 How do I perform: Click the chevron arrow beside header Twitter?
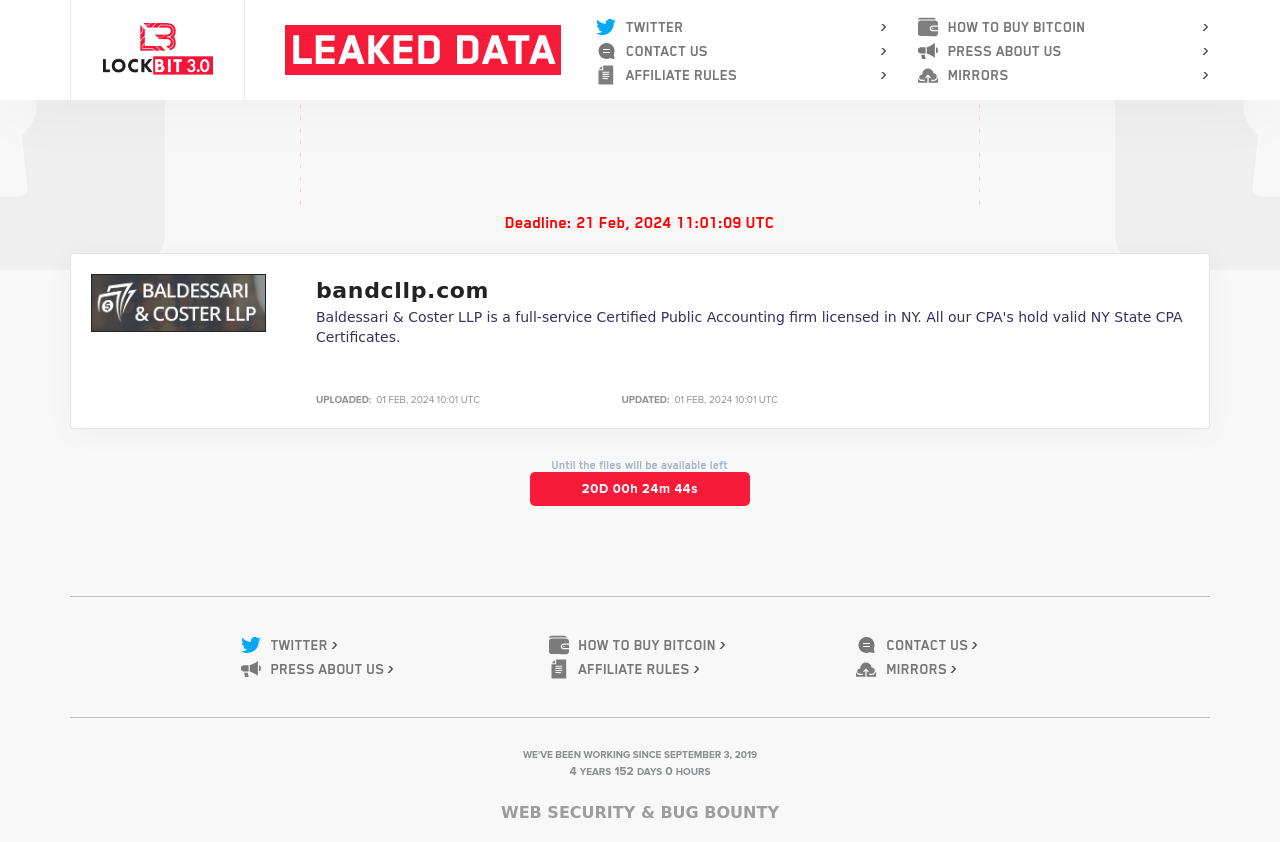[883, 27]
